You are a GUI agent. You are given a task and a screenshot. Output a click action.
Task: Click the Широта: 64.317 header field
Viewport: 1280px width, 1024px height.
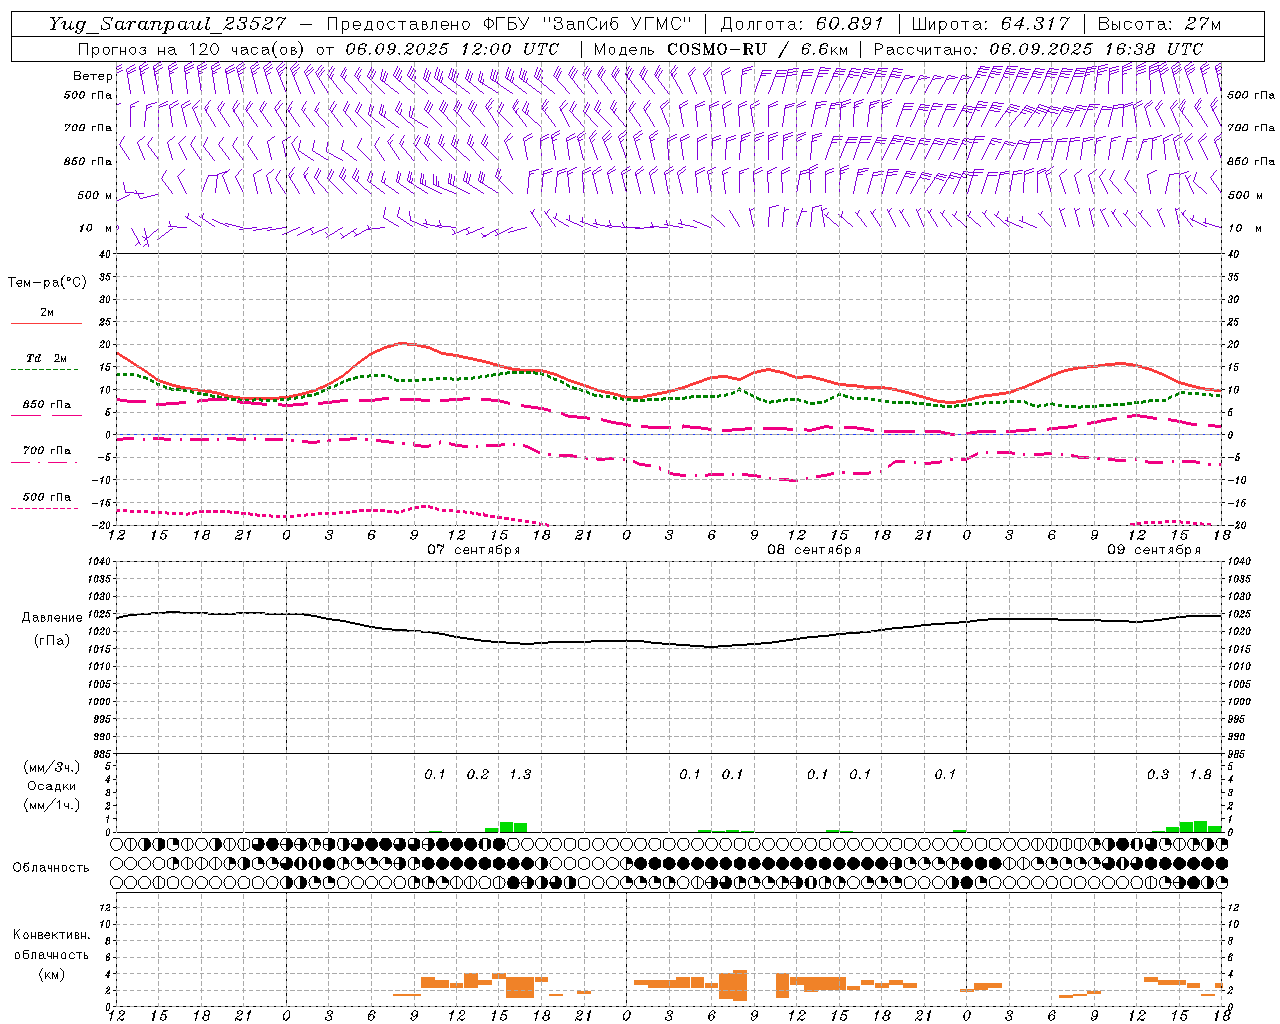click(990, 24)
